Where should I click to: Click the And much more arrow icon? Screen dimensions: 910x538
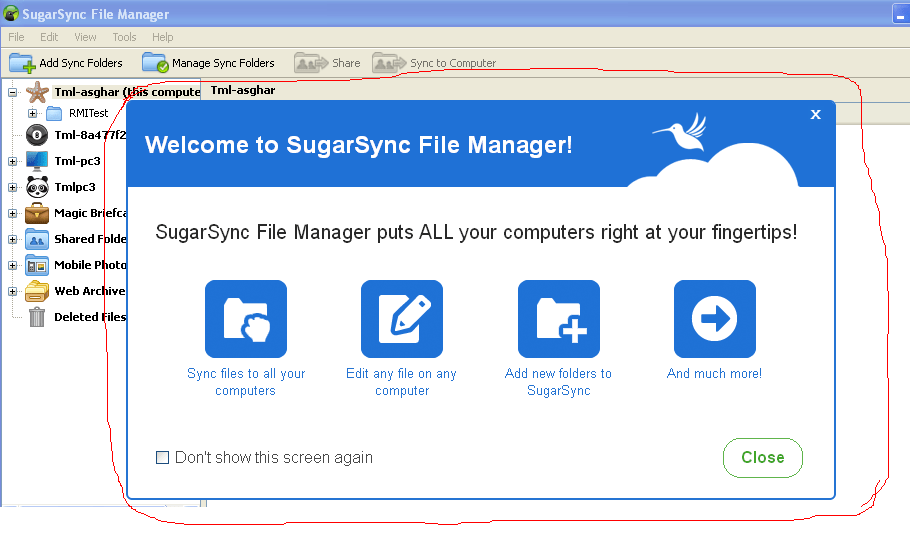coord(715,319)
